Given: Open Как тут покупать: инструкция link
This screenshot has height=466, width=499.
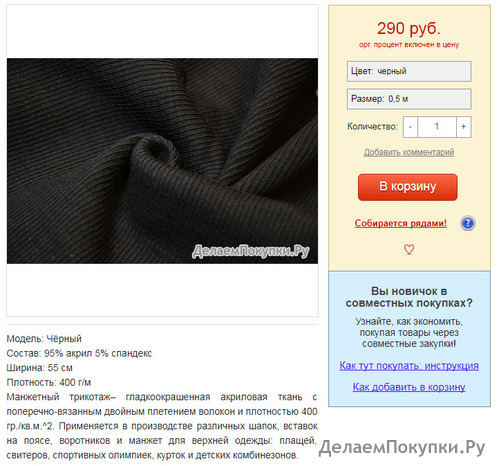Looking at the screenshot, I should (x=409, y=366).
